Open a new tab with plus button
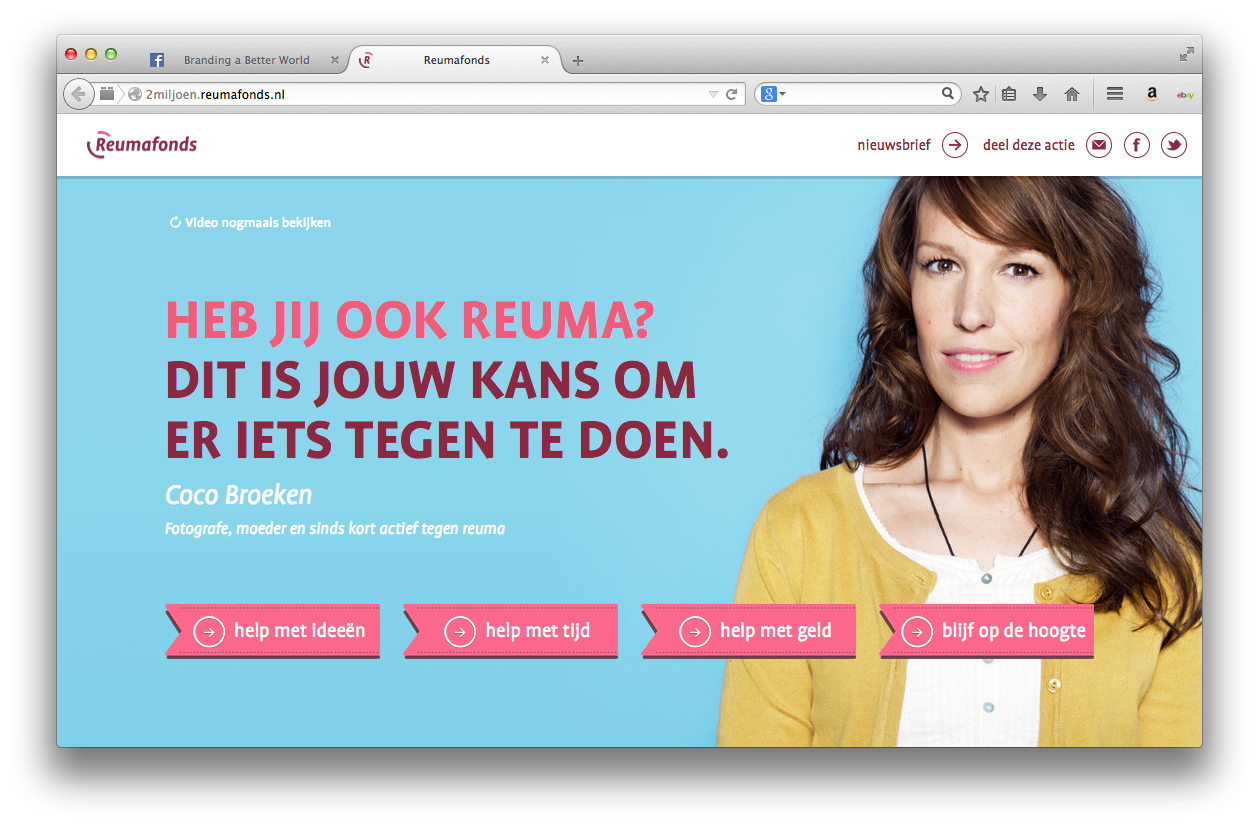The image size is (1259, 826). [578, 61]
